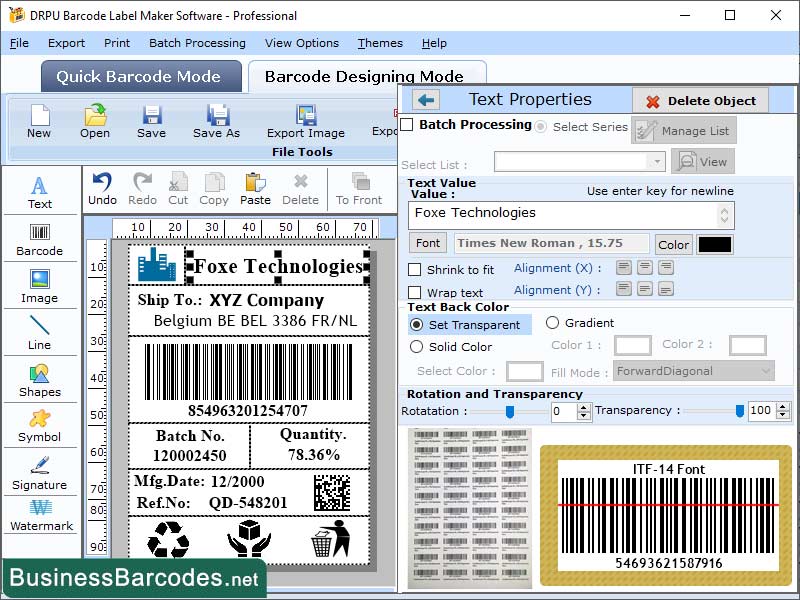
Task: Click inside the Foxe Technologies text field
Action: coord(560,213)
